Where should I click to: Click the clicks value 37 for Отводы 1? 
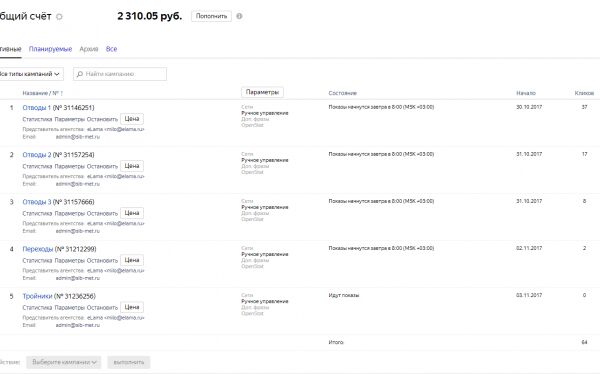point(584,107)
